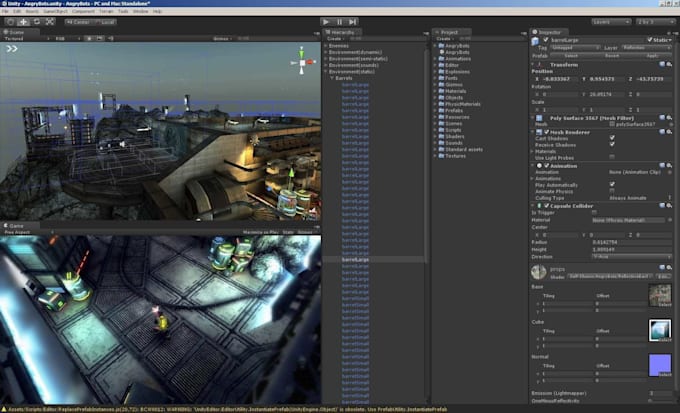The image size is (680, 413).
Task: Toggle the Cast Shadows checkbox
Action: coord(612,138)
